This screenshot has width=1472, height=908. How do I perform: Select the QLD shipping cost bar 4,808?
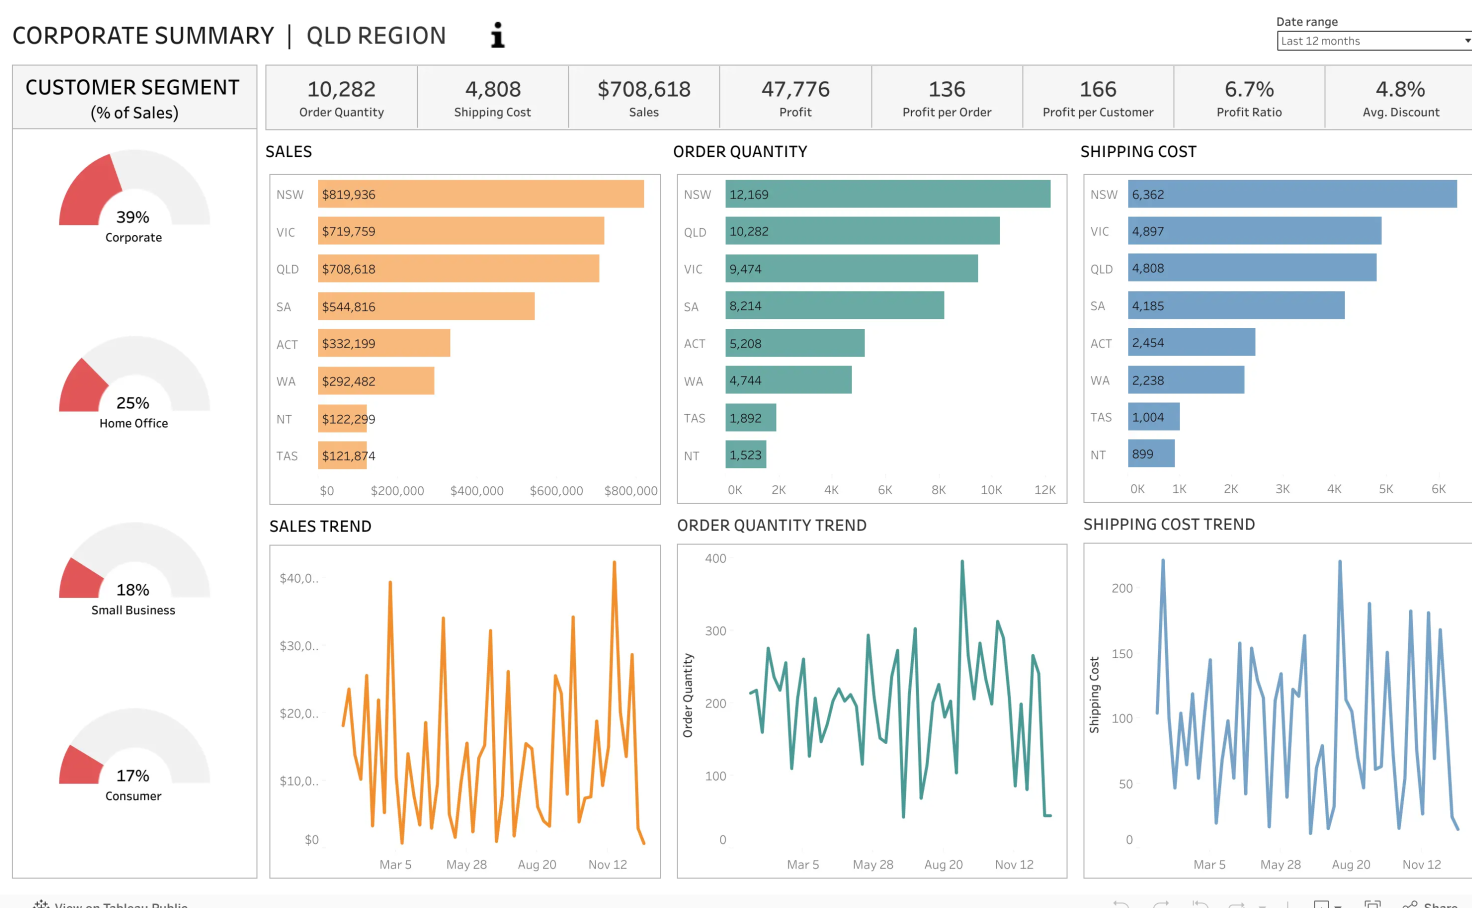pyautogui.click(x=1252, y=268)
